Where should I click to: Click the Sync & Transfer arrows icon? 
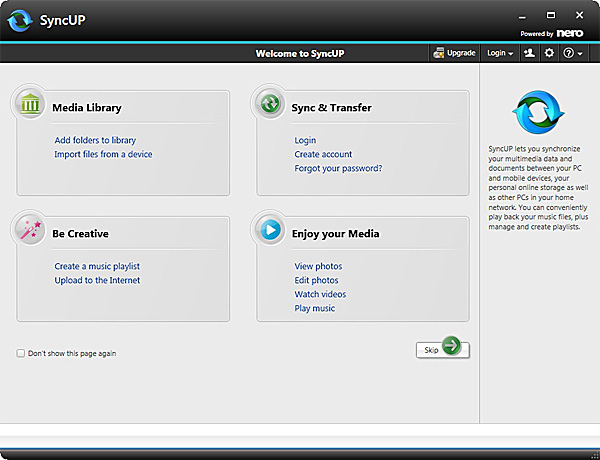click(270, 105)
